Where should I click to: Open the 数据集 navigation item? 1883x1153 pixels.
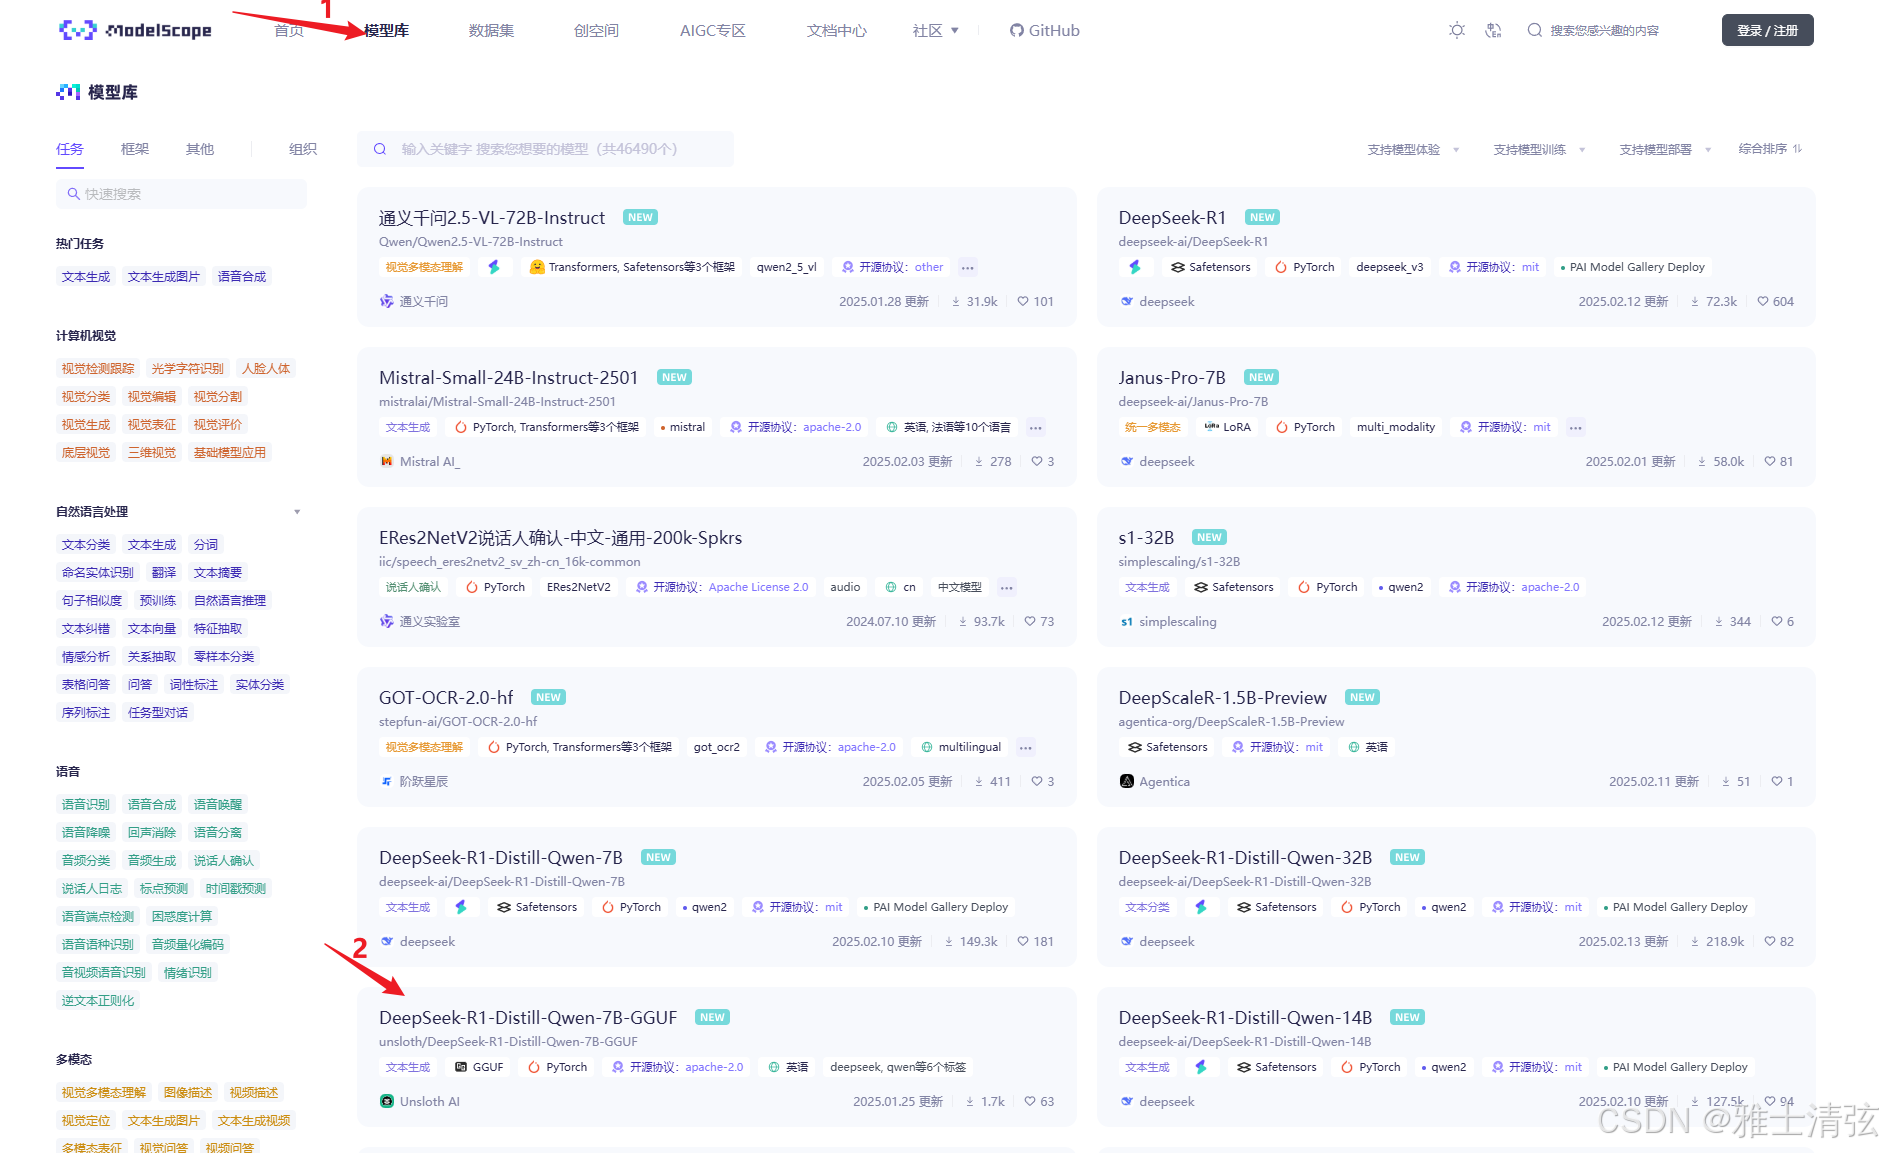point(491,30)
